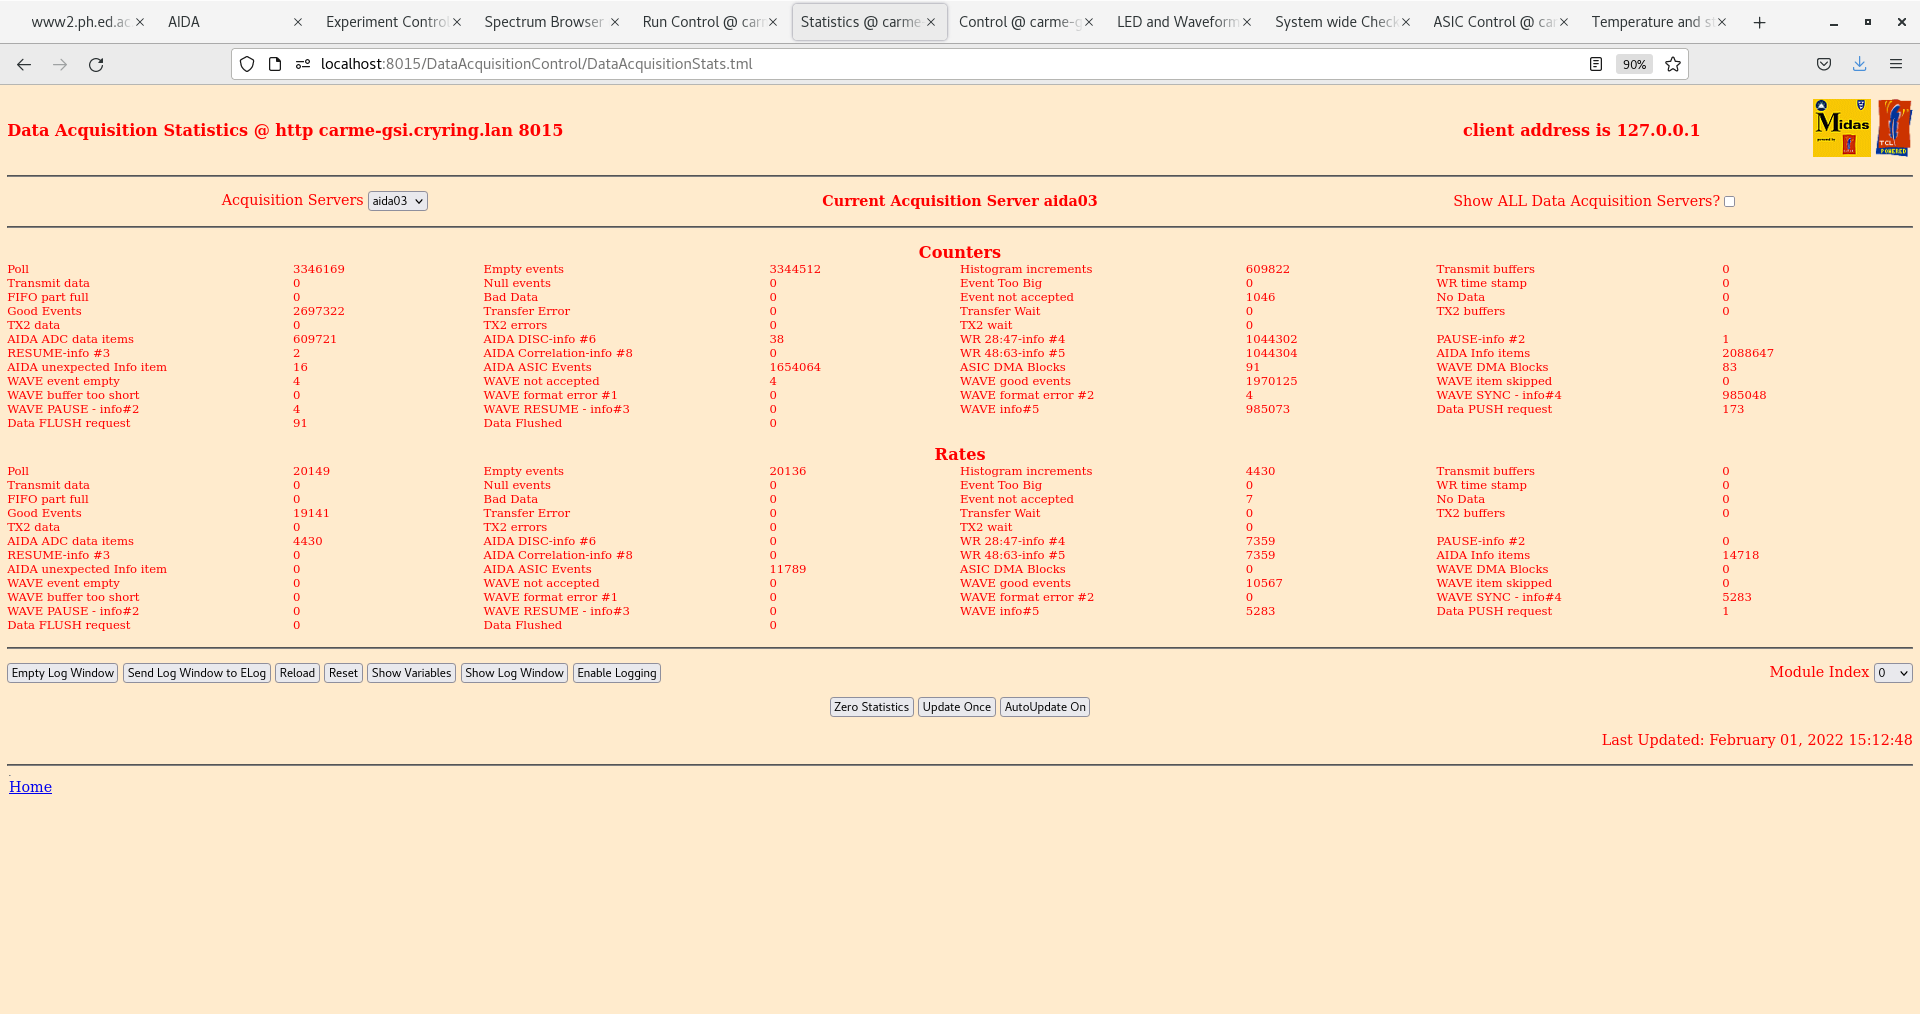Click the Reload button
1920x1014 pixels.
click(x=297, y=673)
